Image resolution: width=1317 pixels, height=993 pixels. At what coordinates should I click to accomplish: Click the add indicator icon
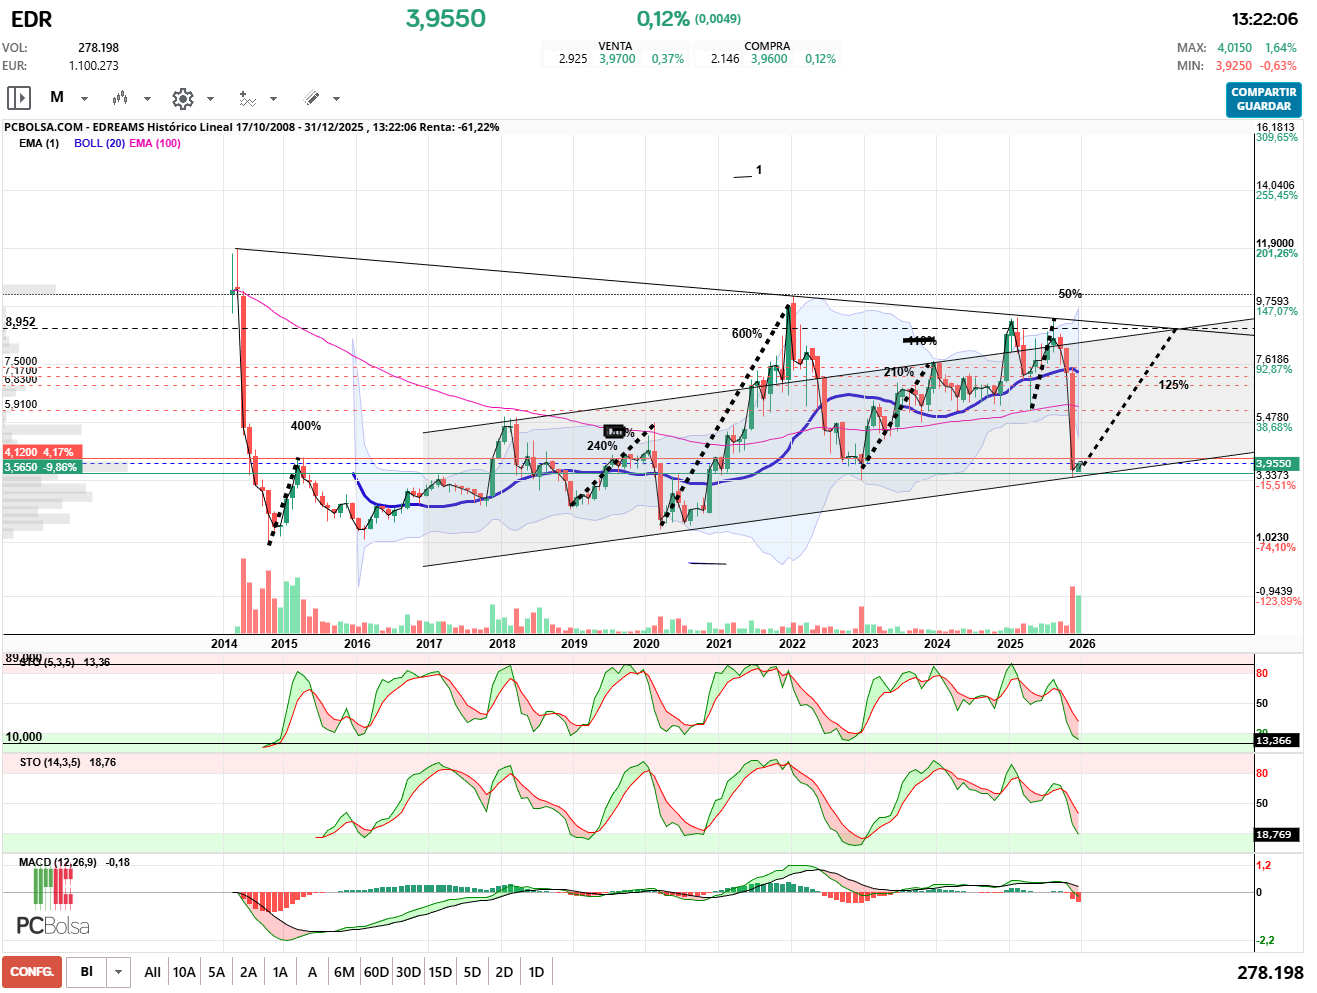(247, 98)
